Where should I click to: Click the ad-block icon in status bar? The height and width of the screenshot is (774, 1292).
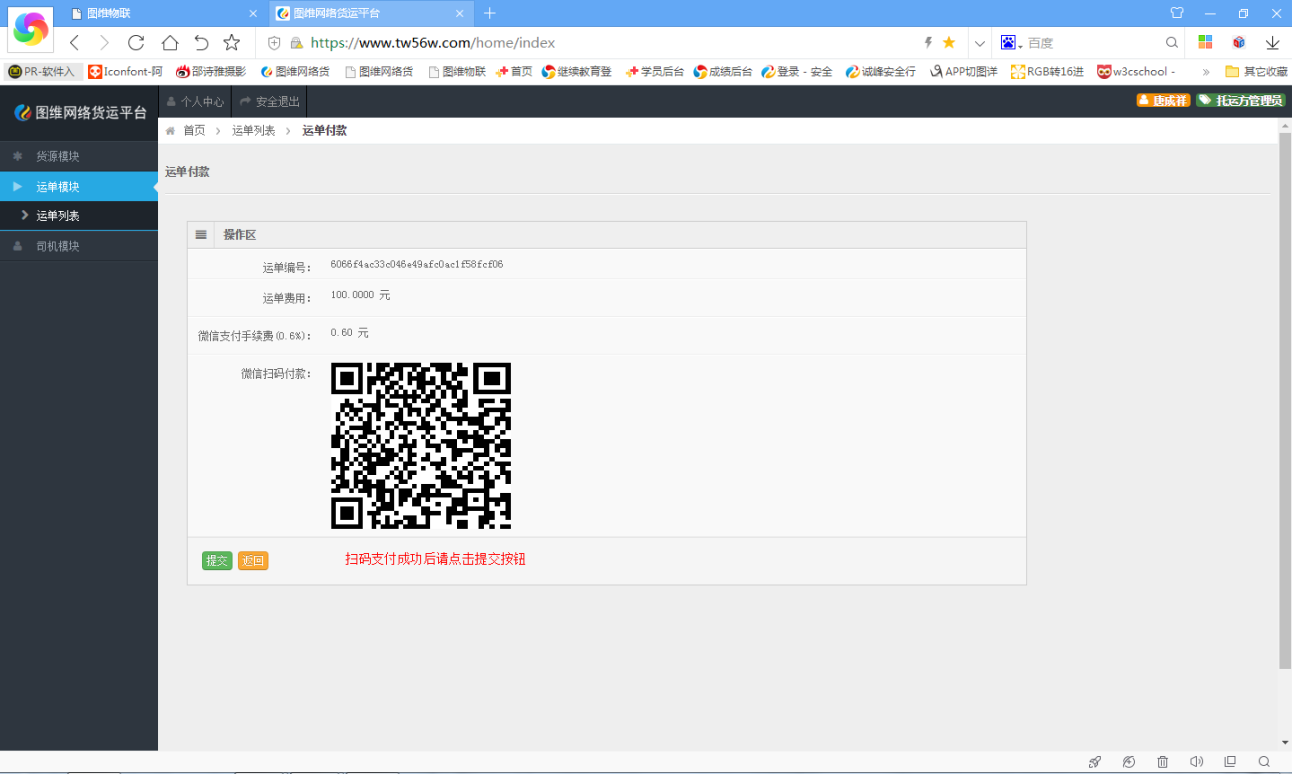(1129, 762)
